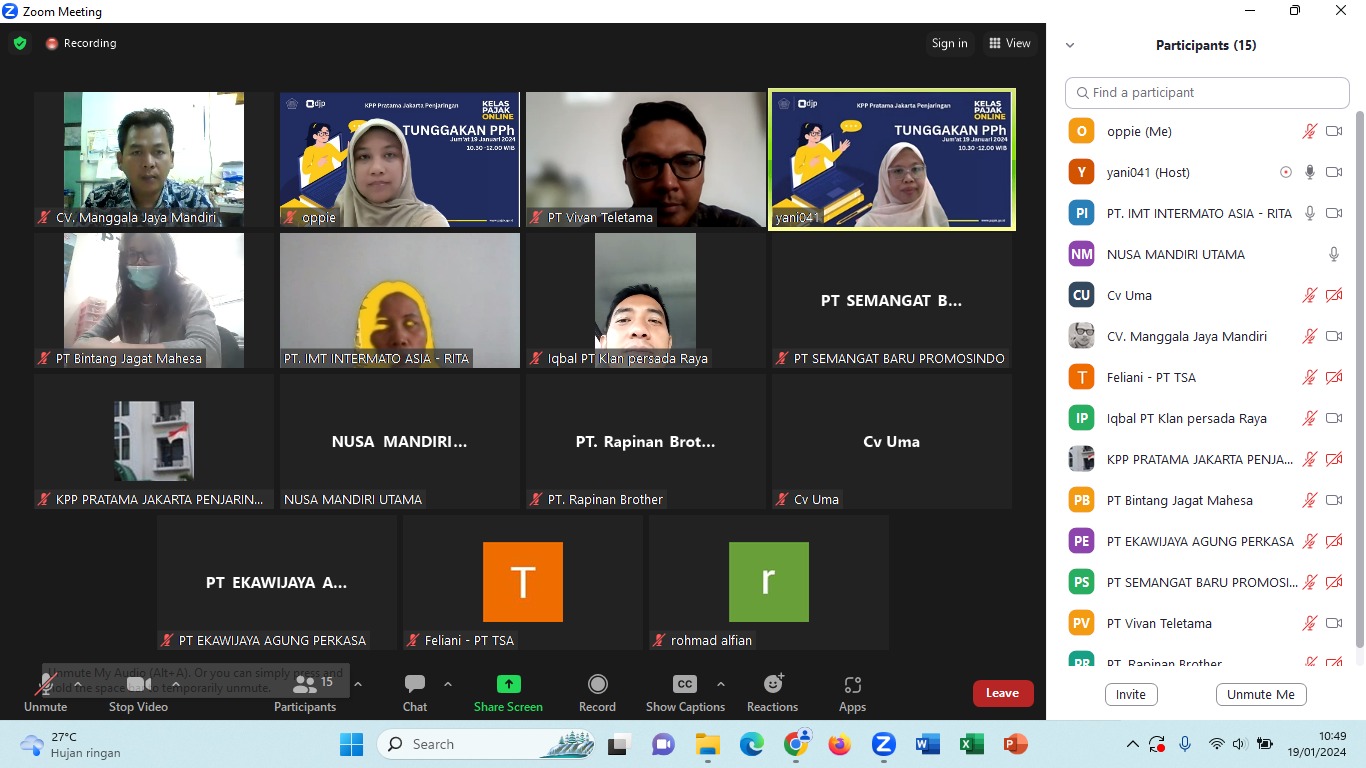Click the red Leave button
The image size is (1366, 768).
1002,693
